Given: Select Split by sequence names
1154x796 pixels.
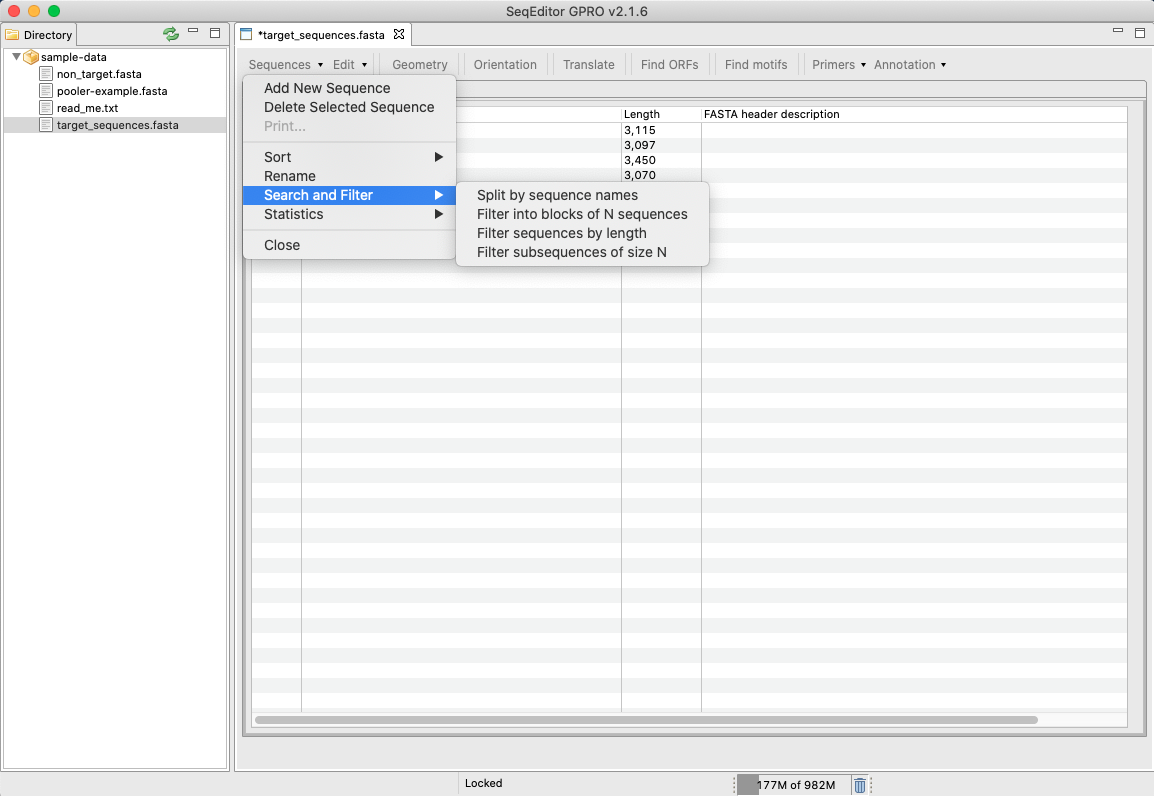Looking at the screenshot, I should (557, 195).
